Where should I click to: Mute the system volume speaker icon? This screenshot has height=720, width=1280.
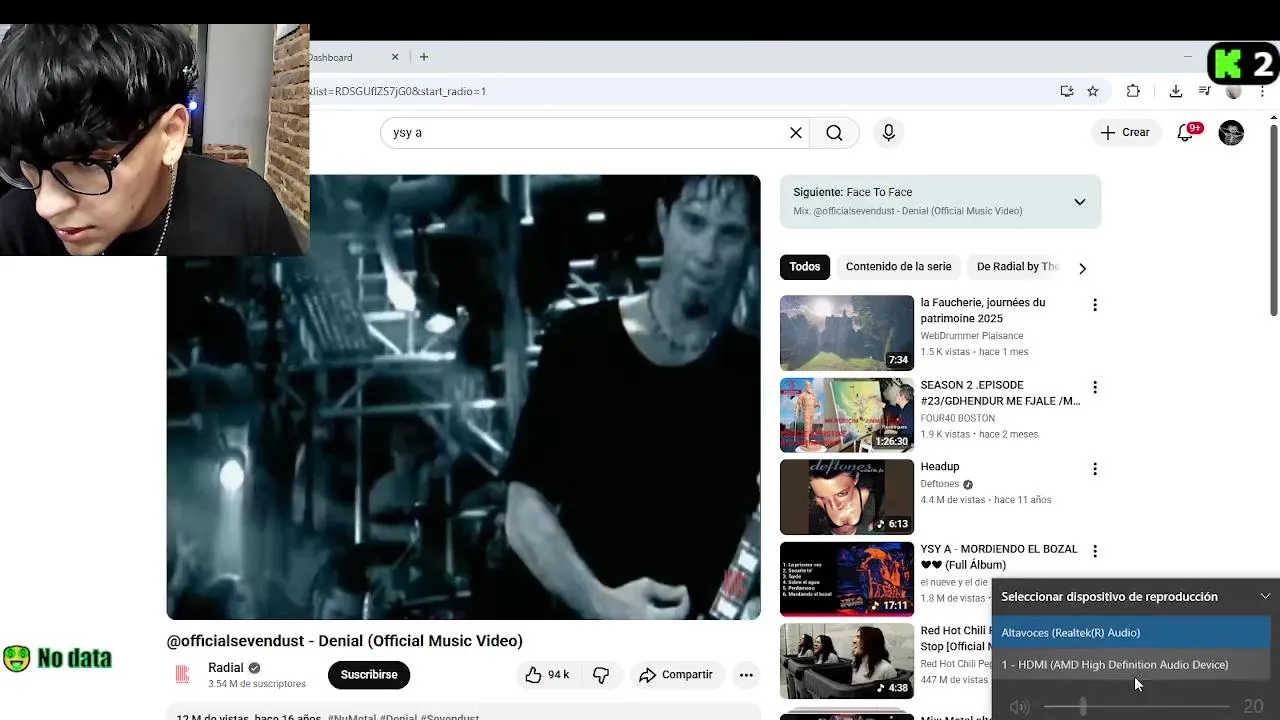click(1019, 707)
